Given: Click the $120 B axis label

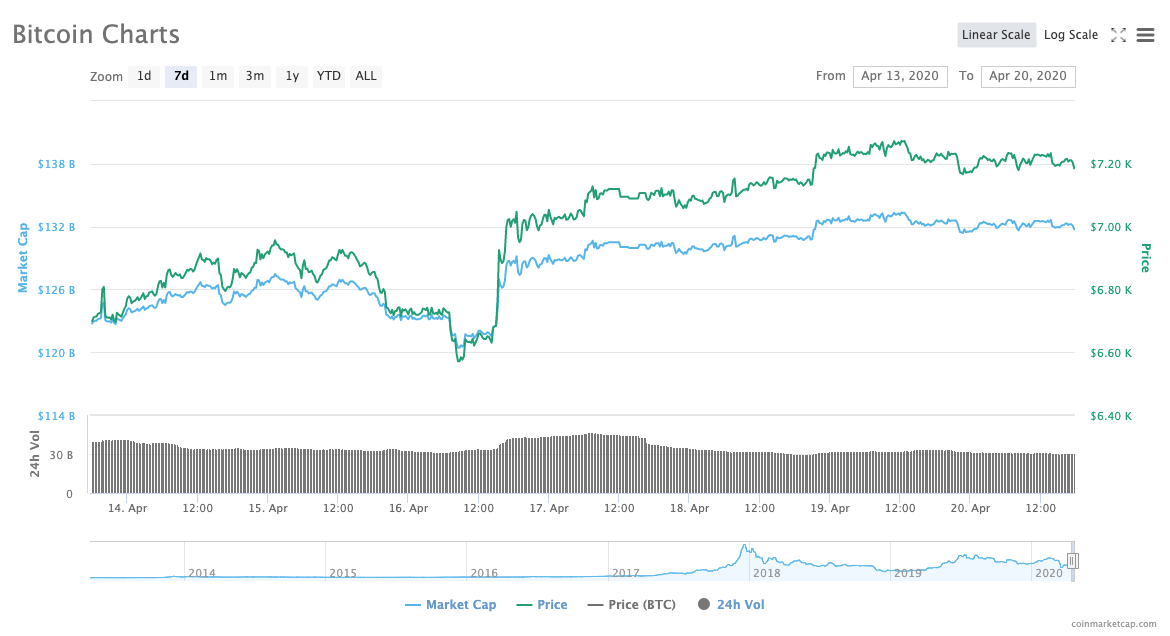Looking at the screenshot, I should (57, 353).
